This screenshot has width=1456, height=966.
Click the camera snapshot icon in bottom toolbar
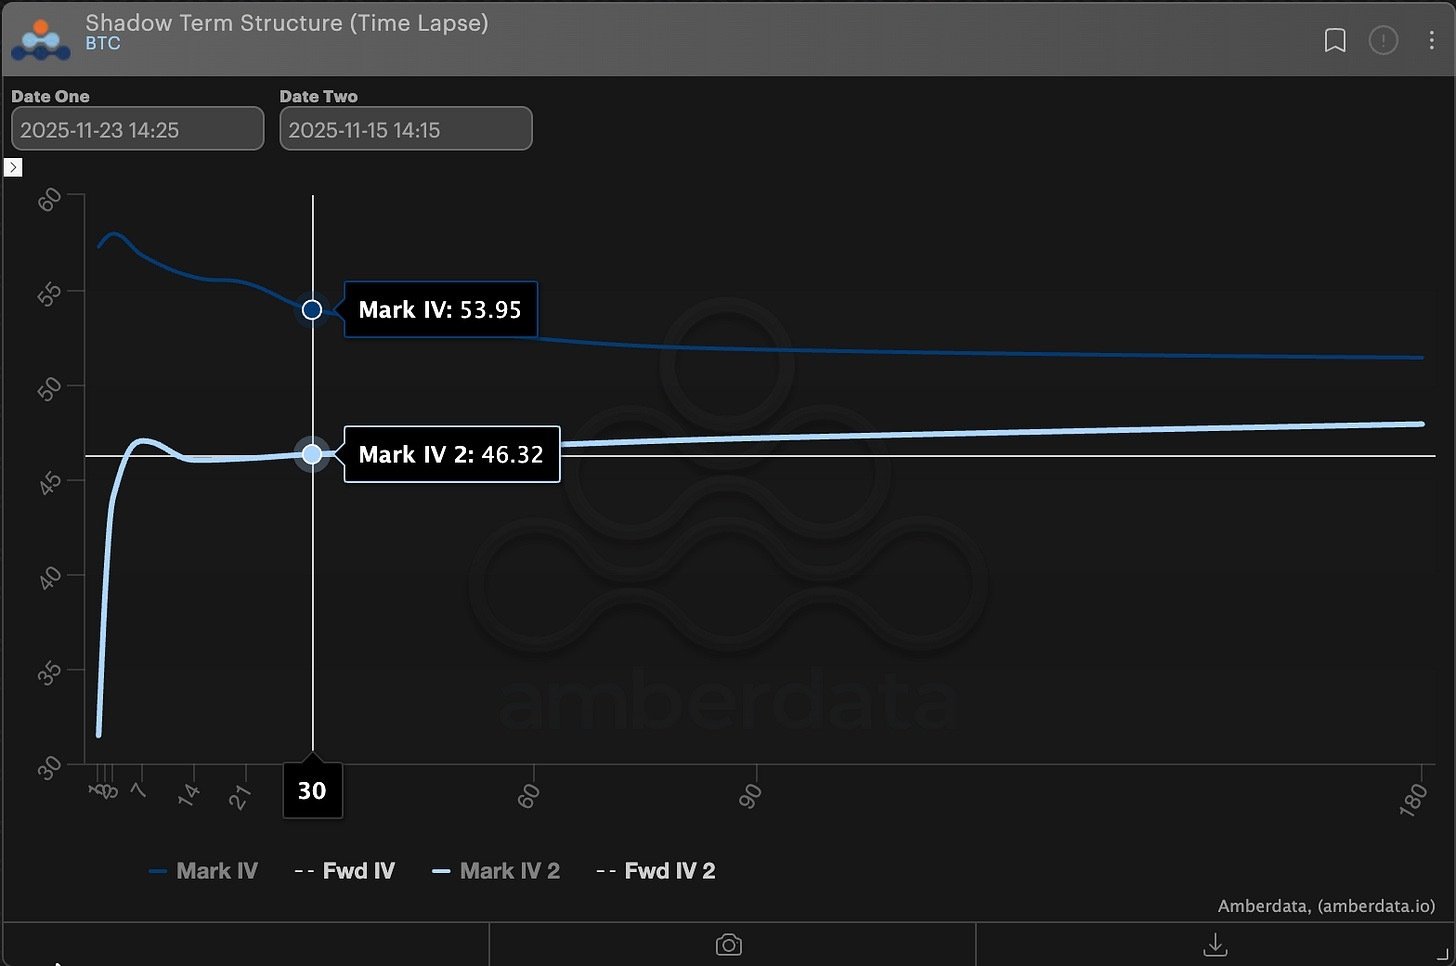(728, 944)
